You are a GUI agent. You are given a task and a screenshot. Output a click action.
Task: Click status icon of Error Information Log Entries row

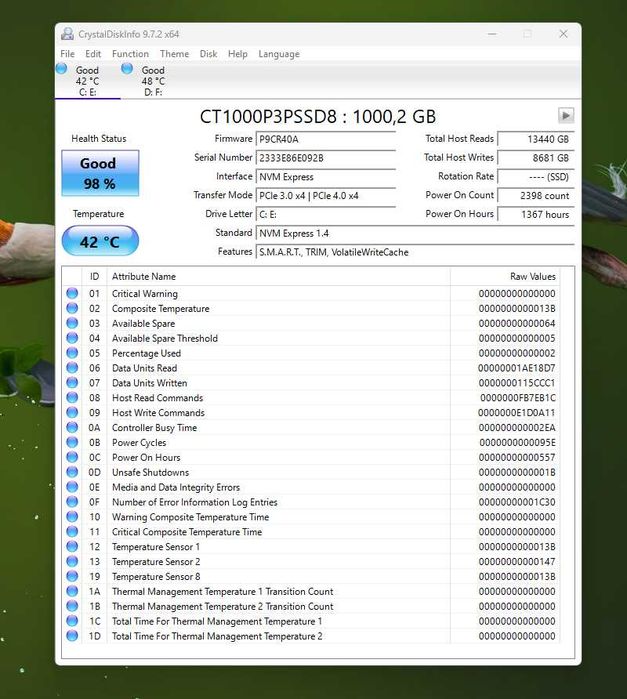pyautogui.click(x=72, y=502)
